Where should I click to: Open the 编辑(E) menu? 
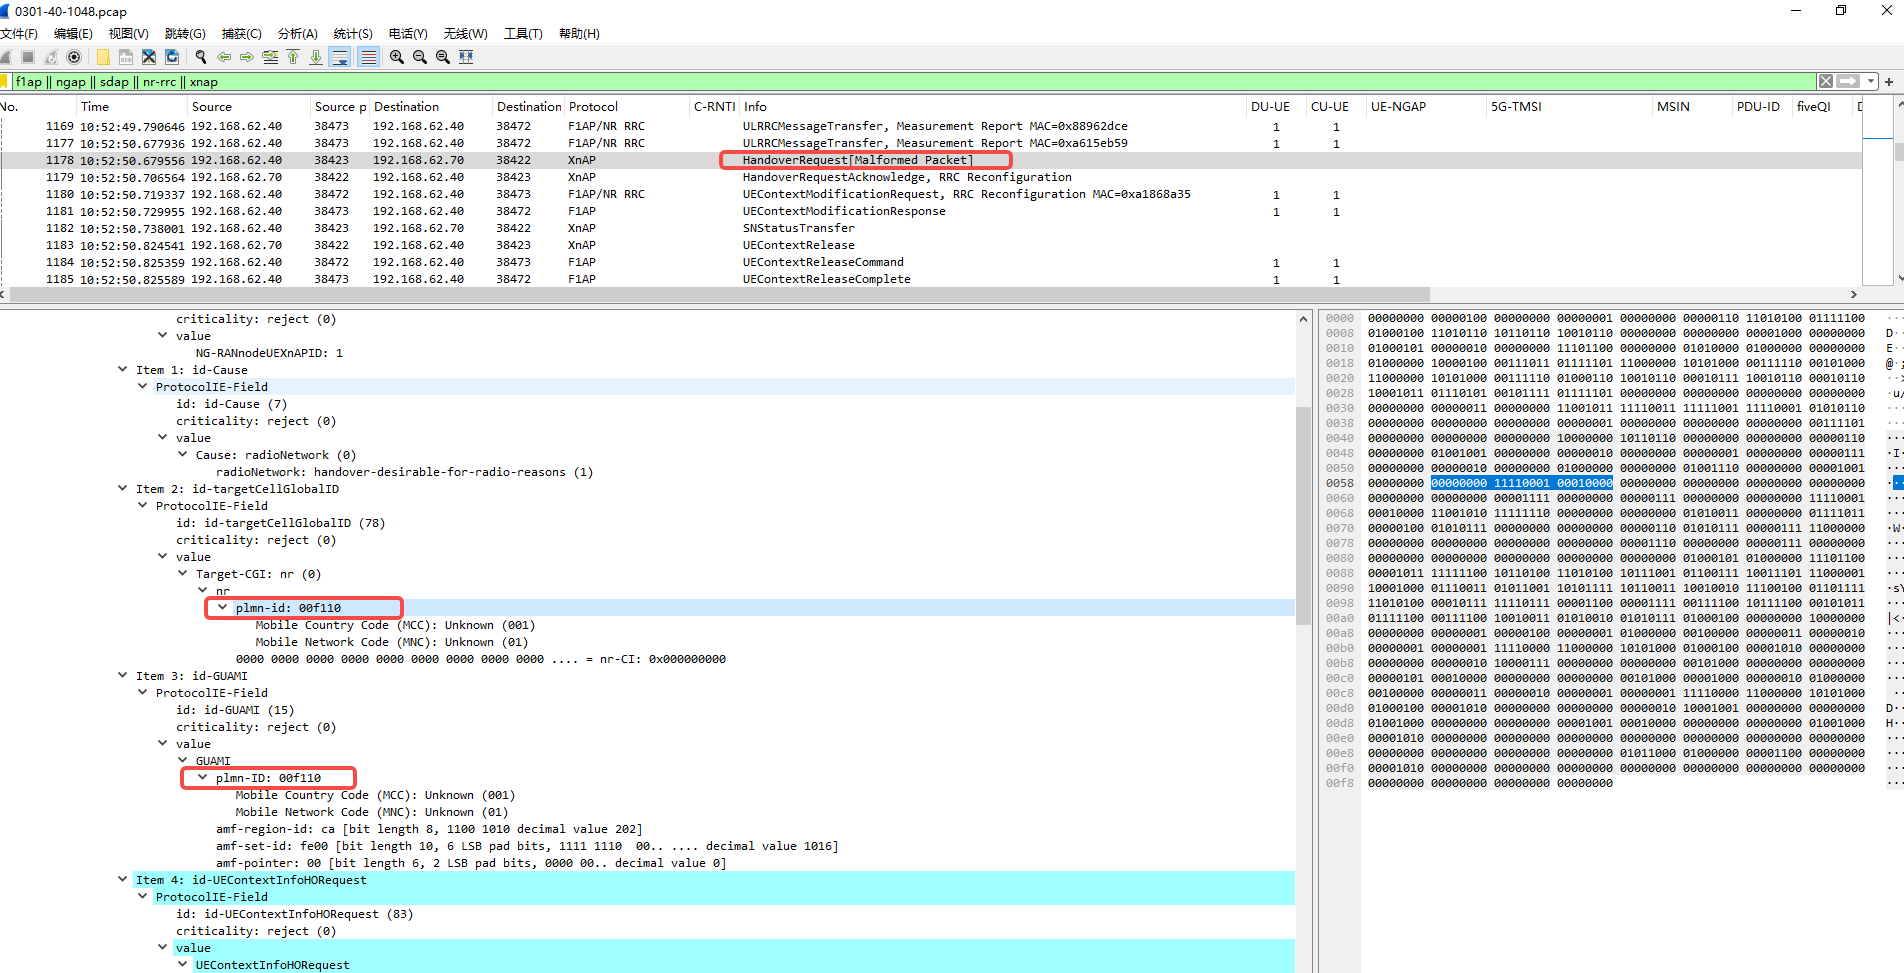coord(73,34)
